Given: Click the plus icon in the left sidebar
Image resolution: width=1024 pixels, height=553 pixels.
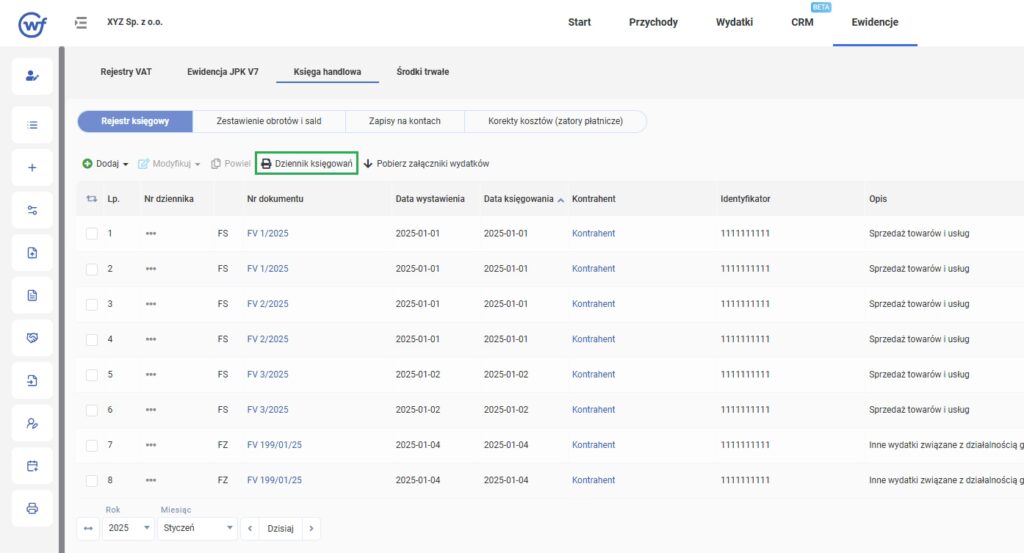Looking at the screenshot, I should (32, 167).
